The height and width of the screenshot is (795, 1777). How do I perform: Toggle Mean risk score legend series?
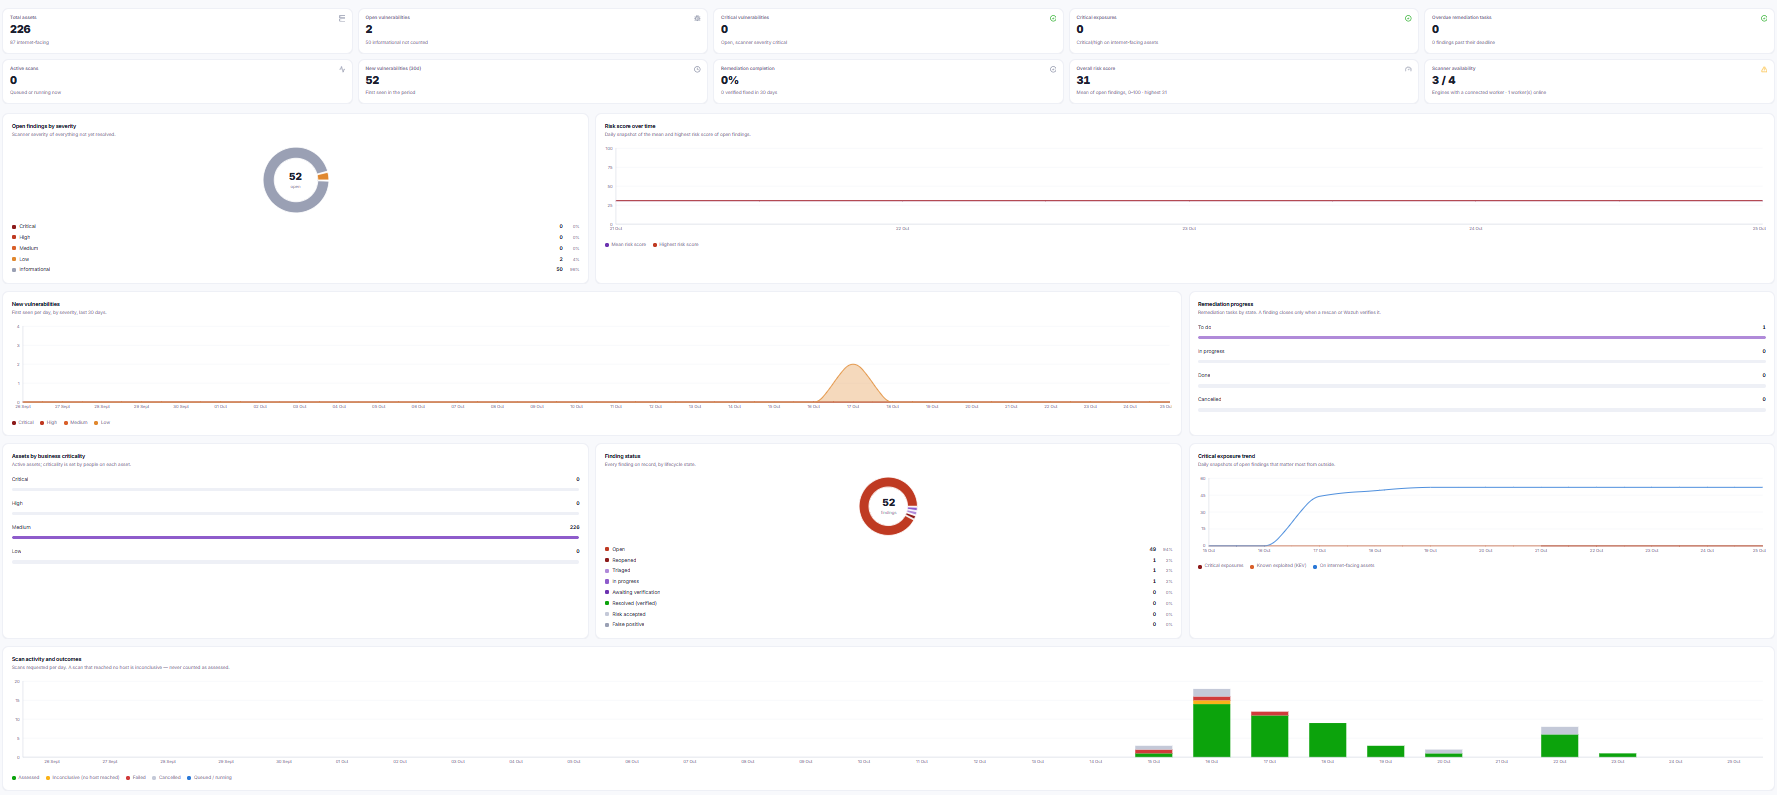coord(625,245)
